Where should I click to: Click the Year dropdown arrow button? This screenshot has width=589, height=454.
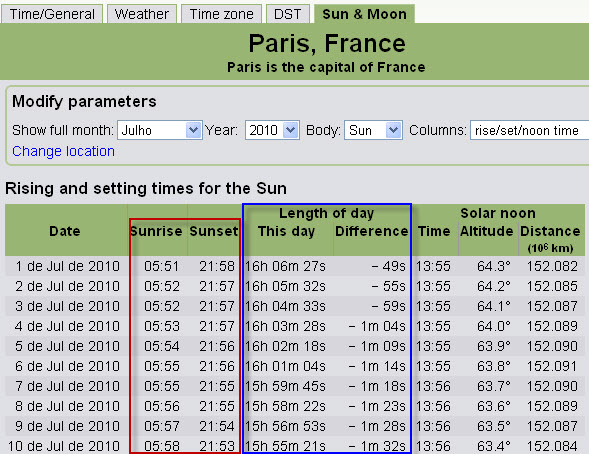click(x=290, y=130)
